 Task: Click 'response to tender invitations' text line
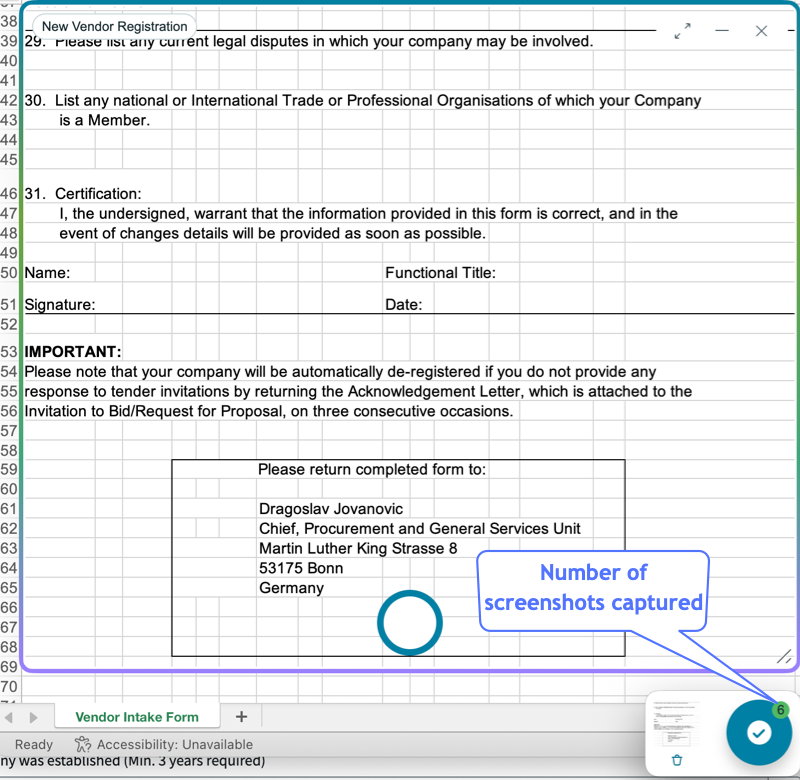tap(358, 391)
